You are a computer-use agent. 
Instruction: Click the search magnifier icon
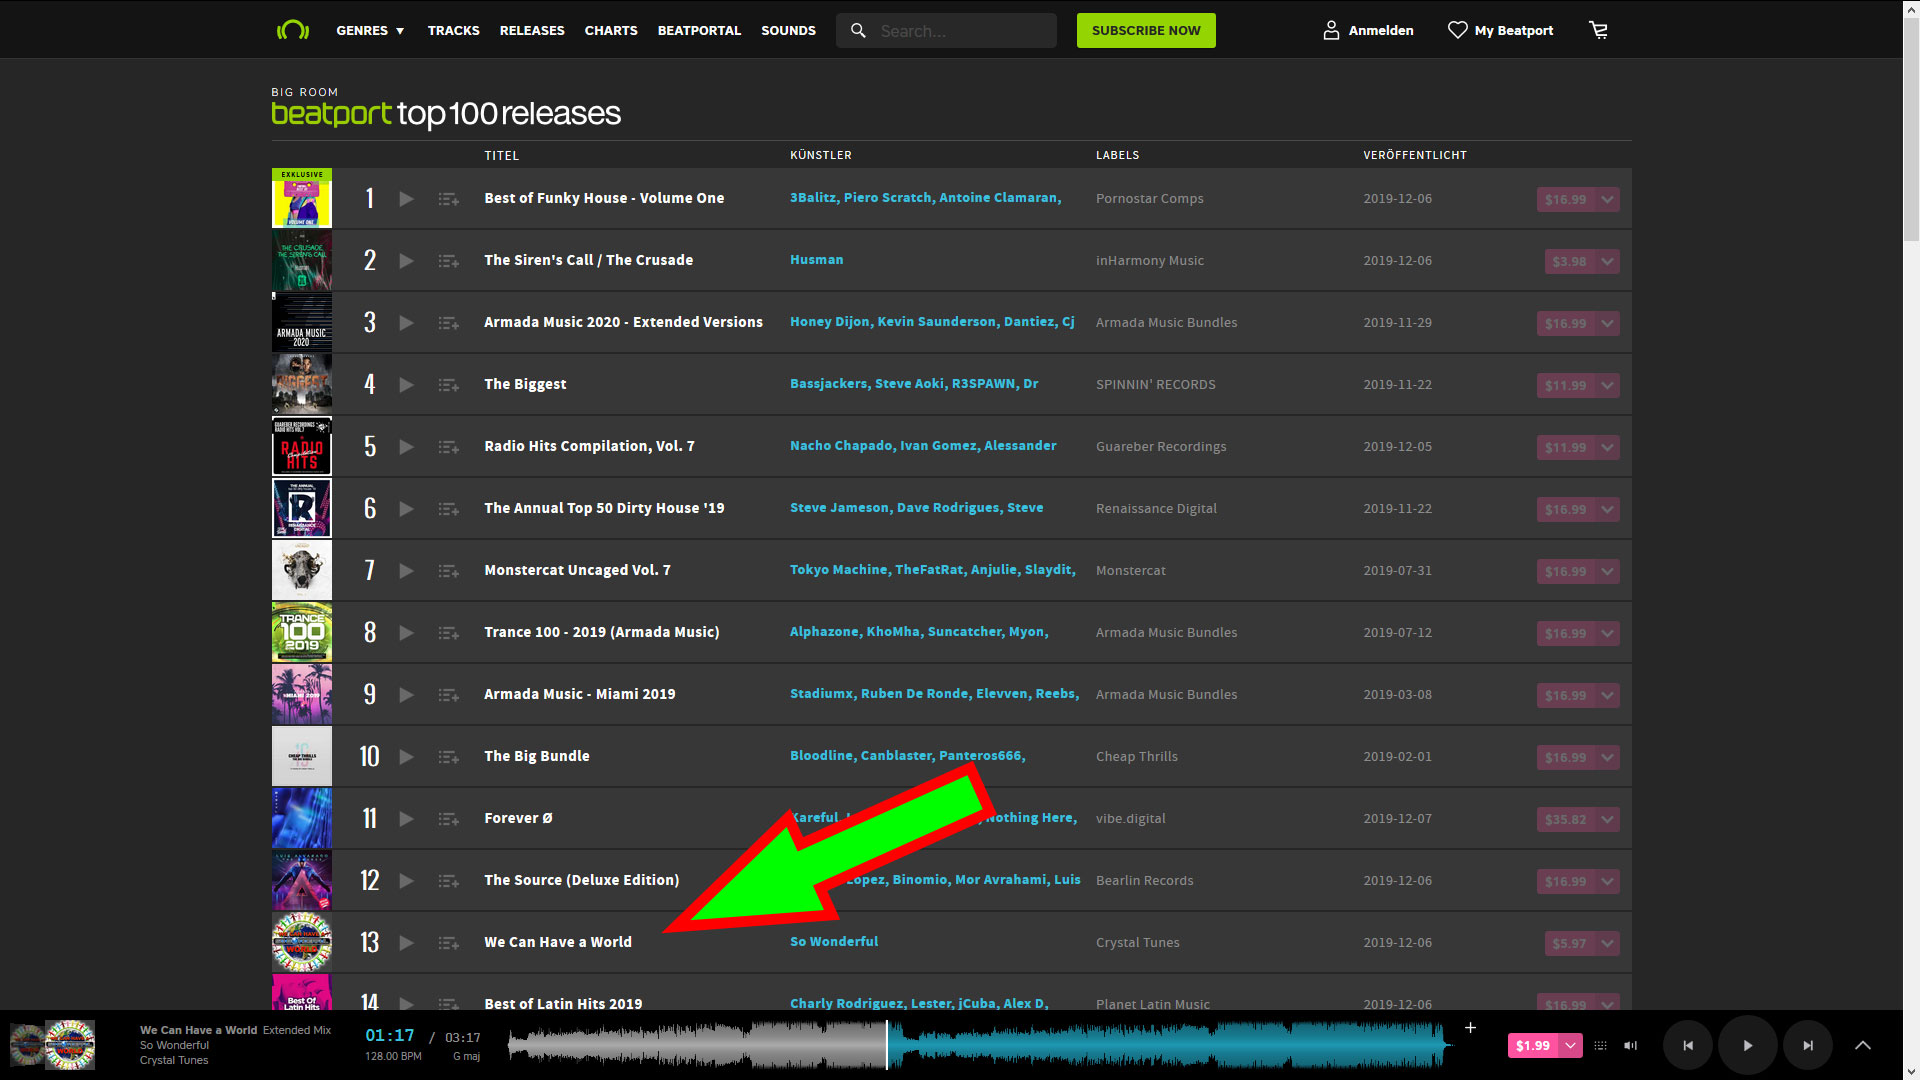click(858, 31)
